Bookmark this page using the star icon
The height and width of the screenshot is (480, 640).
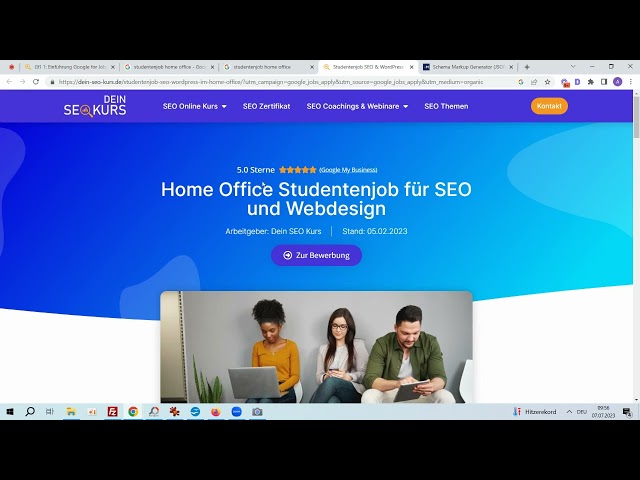tap(547, 82)
